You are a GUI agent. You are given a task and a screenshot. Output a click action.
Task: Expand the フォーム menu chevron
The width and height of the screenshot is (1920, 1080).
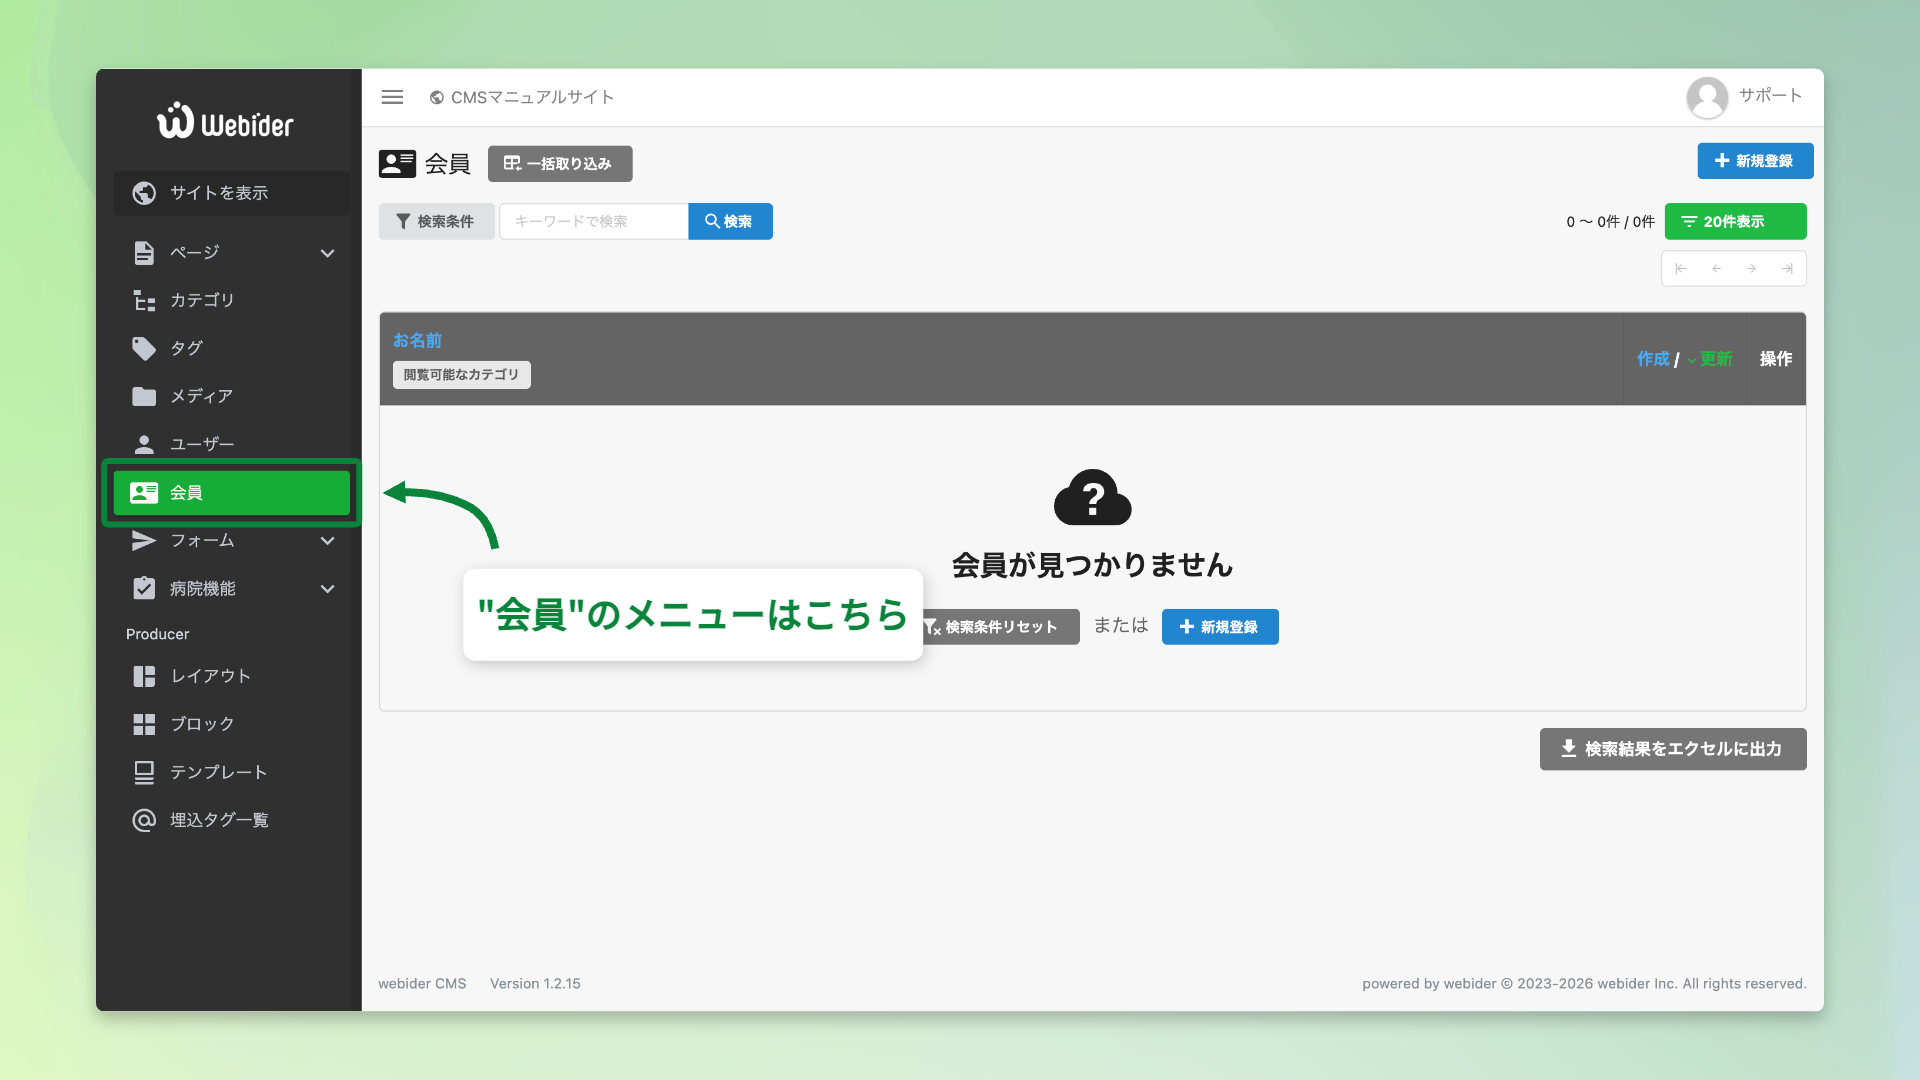click(327, 541)
